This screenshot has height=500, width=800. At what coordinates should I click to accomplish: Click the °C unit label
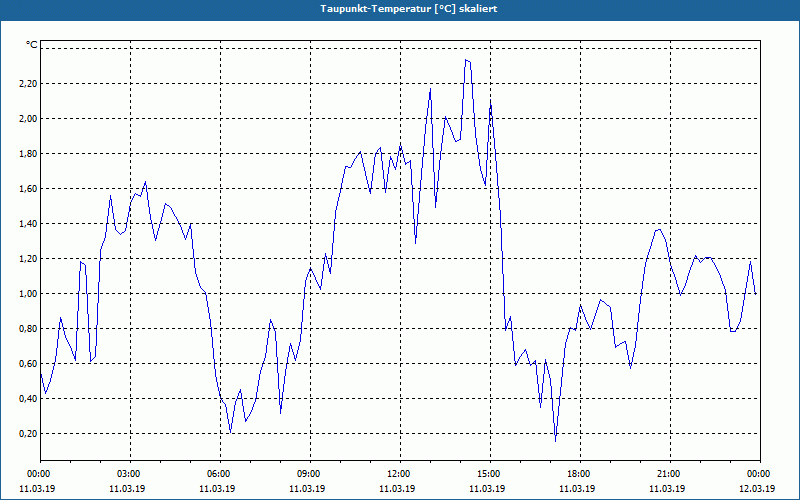tap(32, 45)
